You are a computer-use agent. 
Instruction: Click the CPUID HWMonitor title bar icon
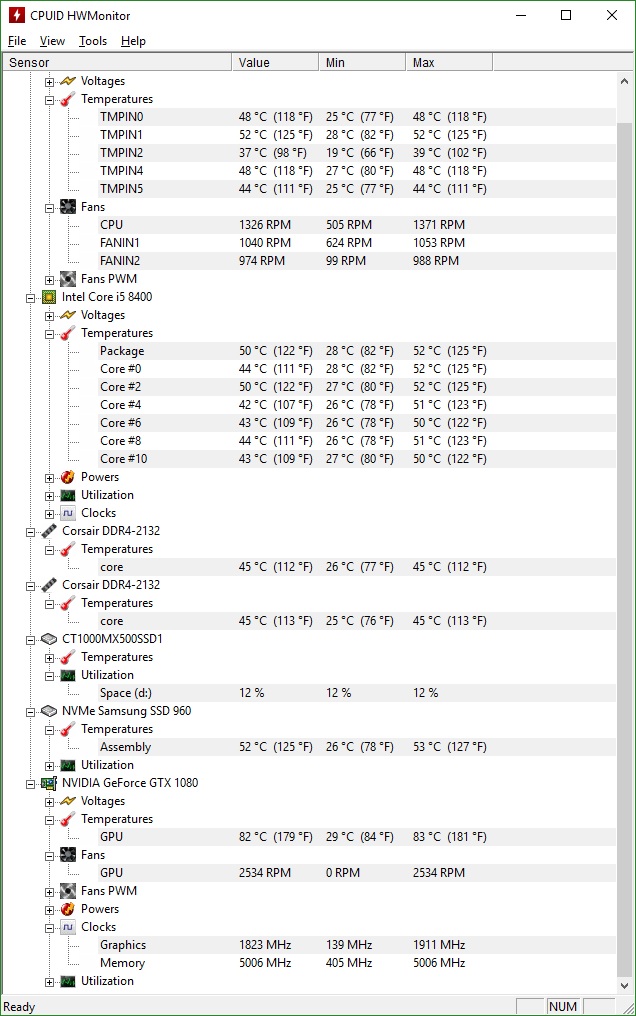[x=16, y=15]
